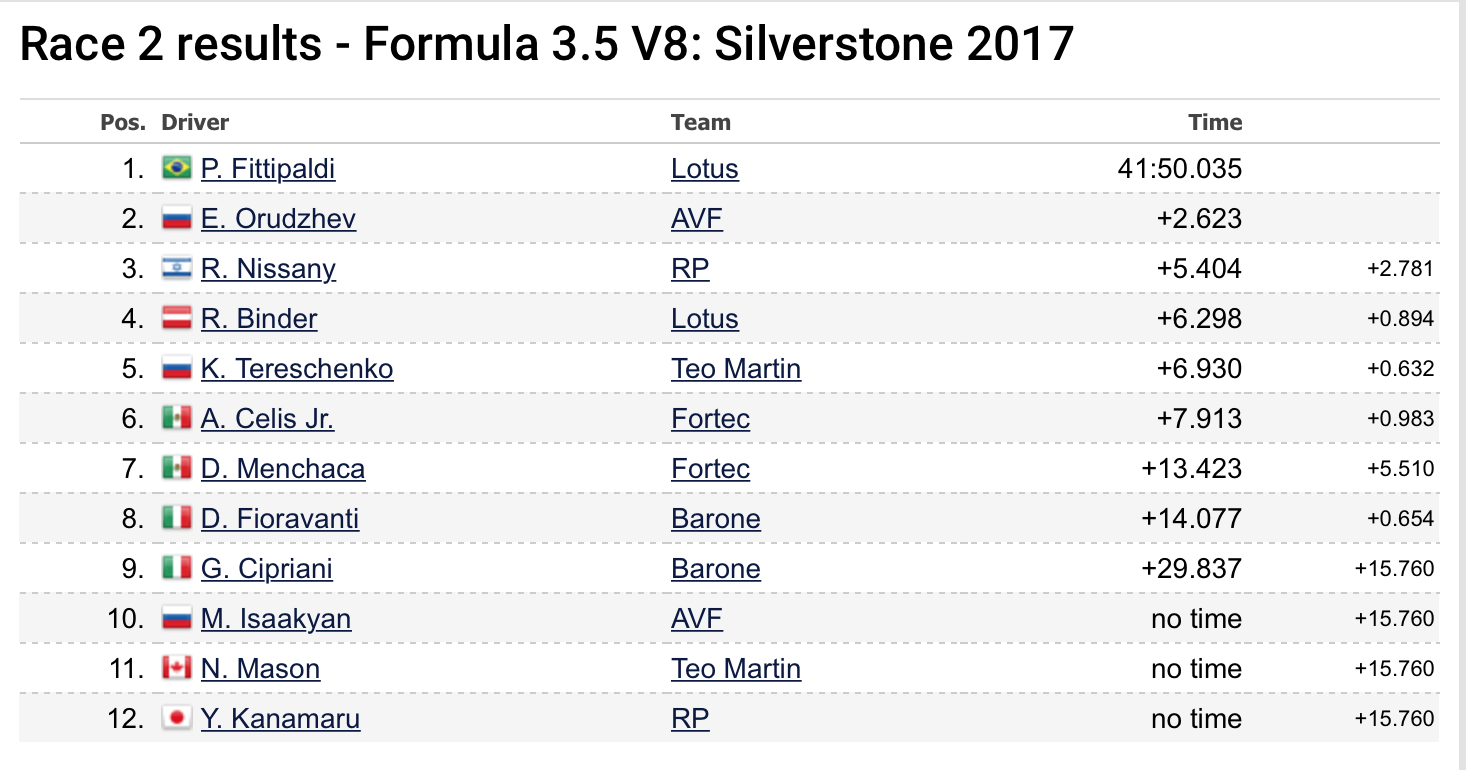
Task: Open Teo Martin team link in Tereschenko row
Action: pos(736,369)
